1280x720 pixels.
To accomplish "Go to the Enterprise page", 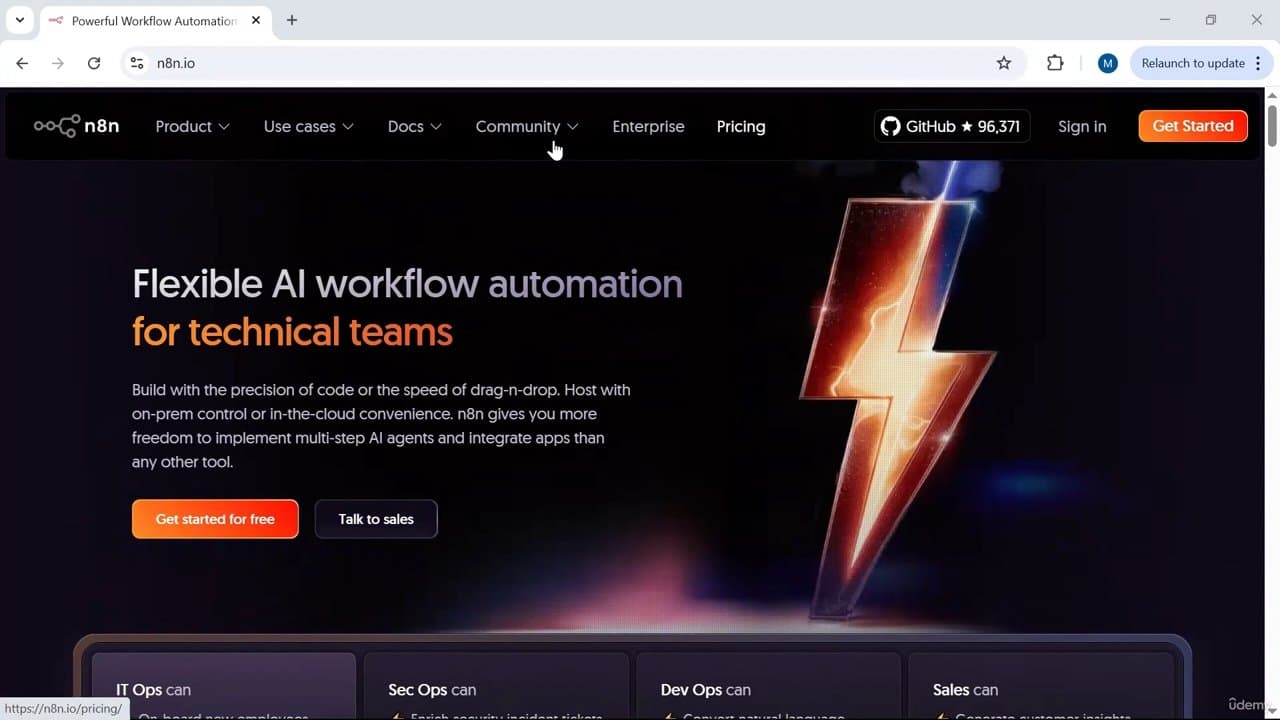I will [x=648, y=126].
